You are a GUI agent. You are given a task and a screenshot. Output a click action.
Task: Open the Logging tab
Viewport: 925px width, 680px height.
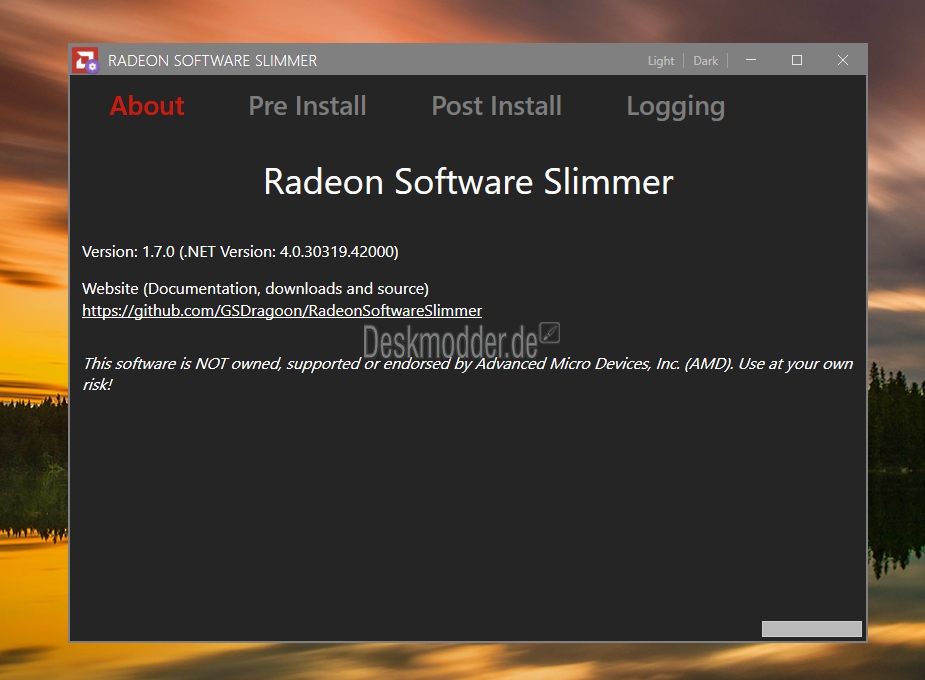click(675, 107)
